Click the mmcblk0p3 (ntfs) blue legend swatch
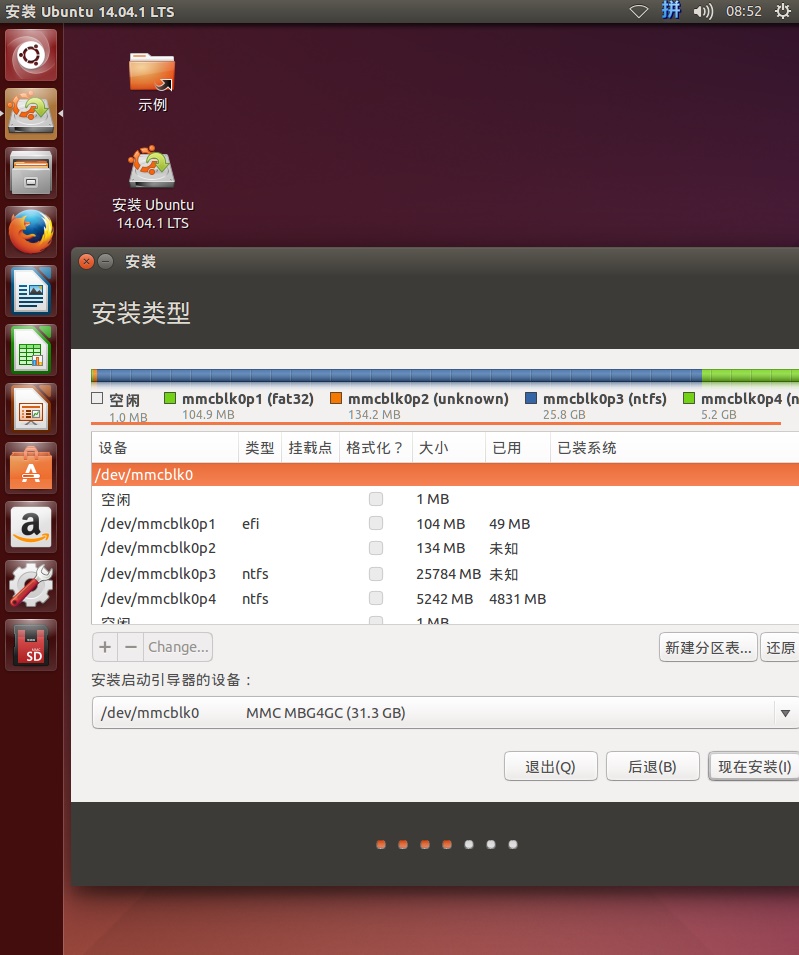 coord(531,398)
